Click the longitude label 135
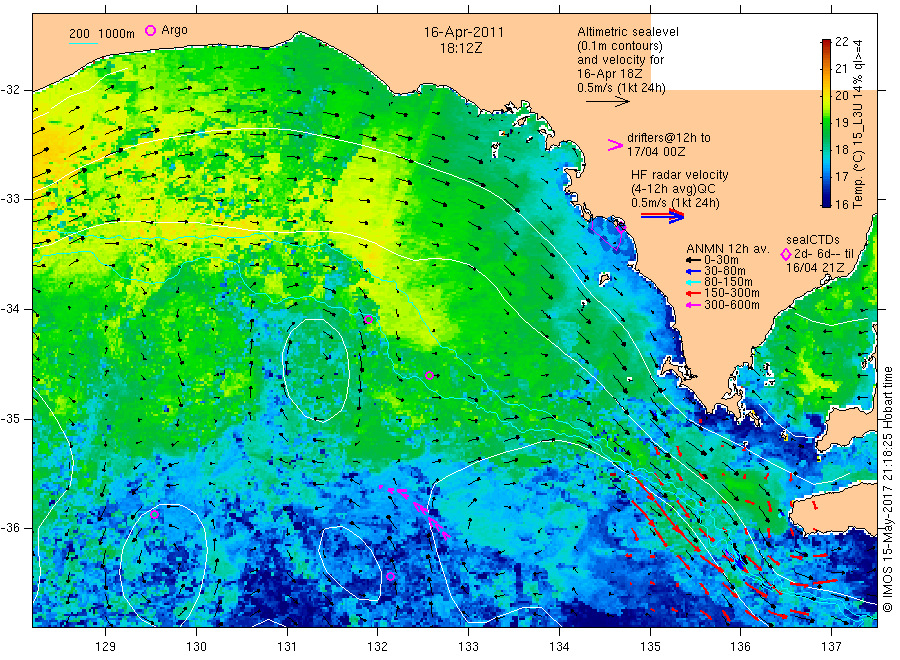The height and width of the screenshot is (660, 900). [x=650, y=647]
